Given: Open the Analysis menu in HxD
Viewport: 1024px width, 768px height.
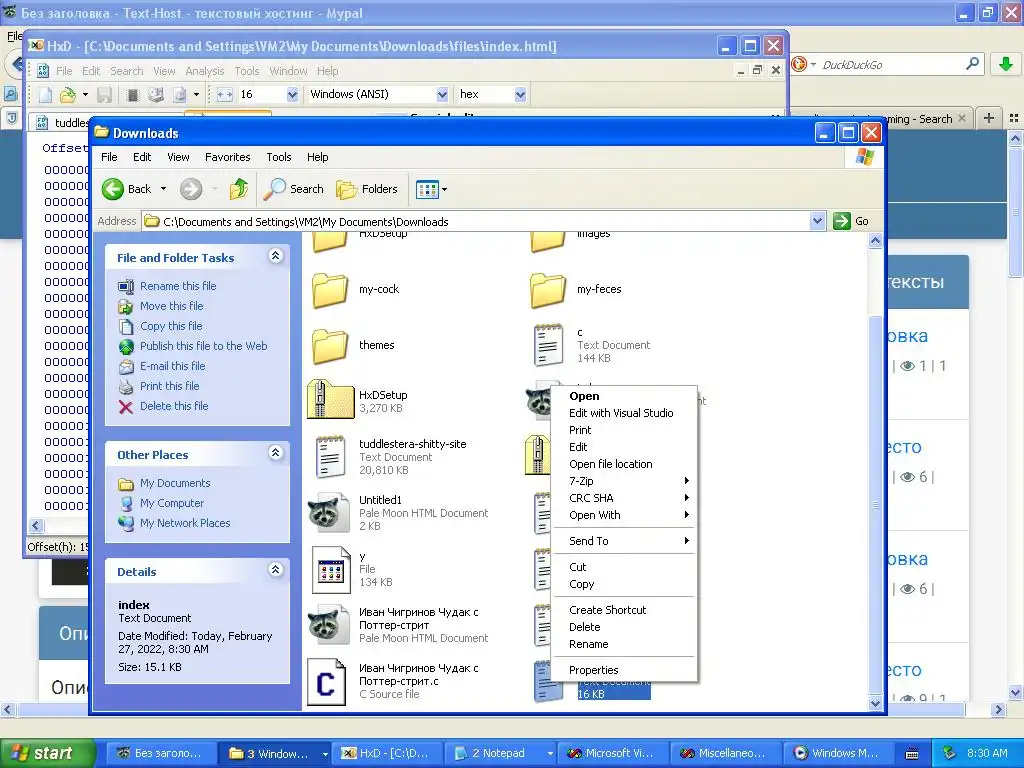Looking at the screenshot, I should click(x=204, y=71).
